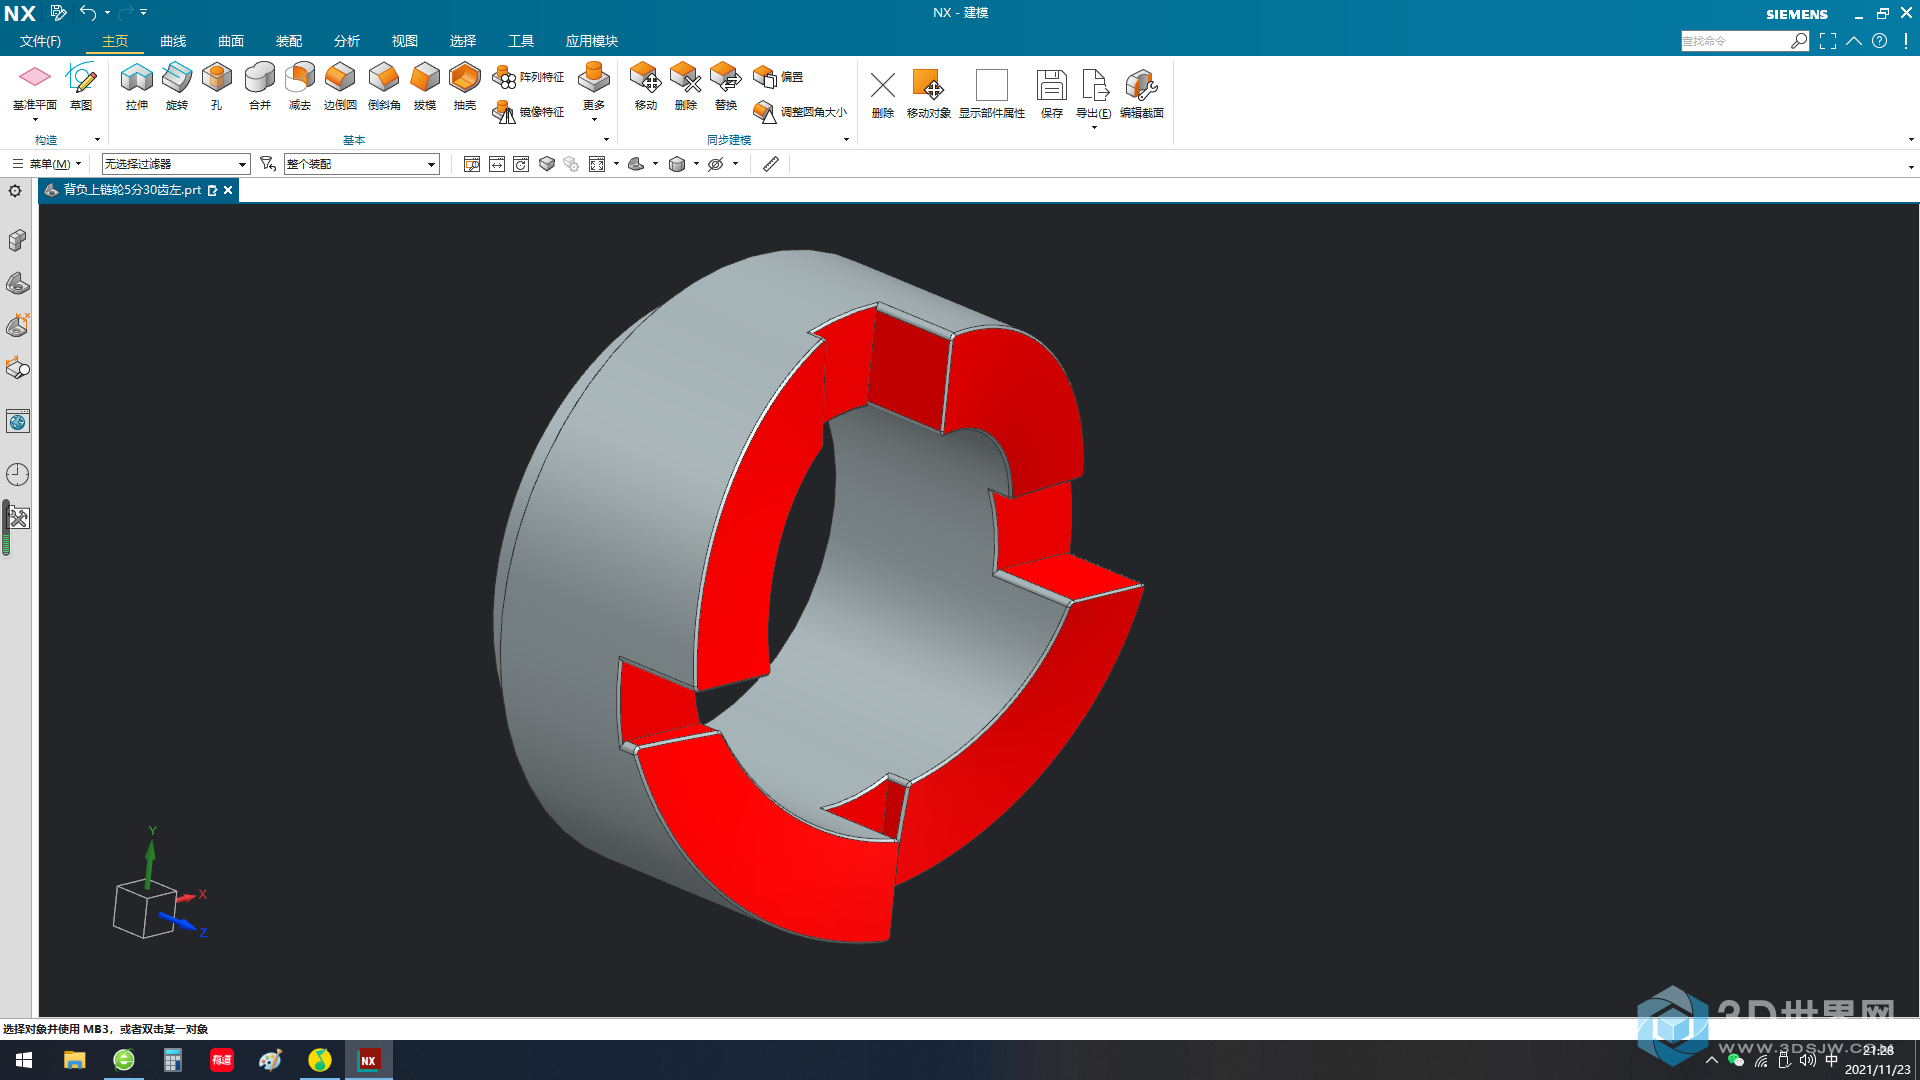Switch to the 装配 ribbon tab
Image resolution: width=1920 pixels, height=1080 pixels.
[x=289, y=41]
